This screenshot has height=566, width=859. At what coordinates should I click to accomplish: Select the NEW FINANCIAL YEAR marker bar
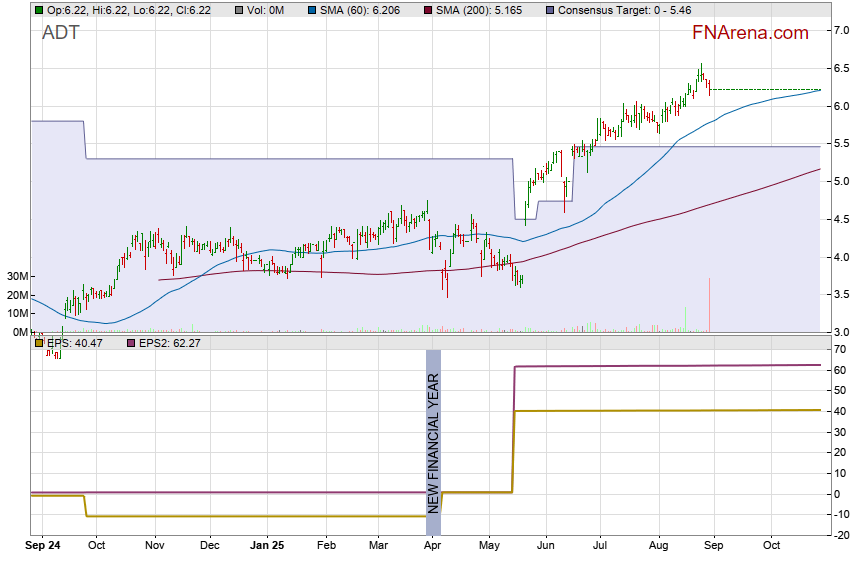point(433,432)
